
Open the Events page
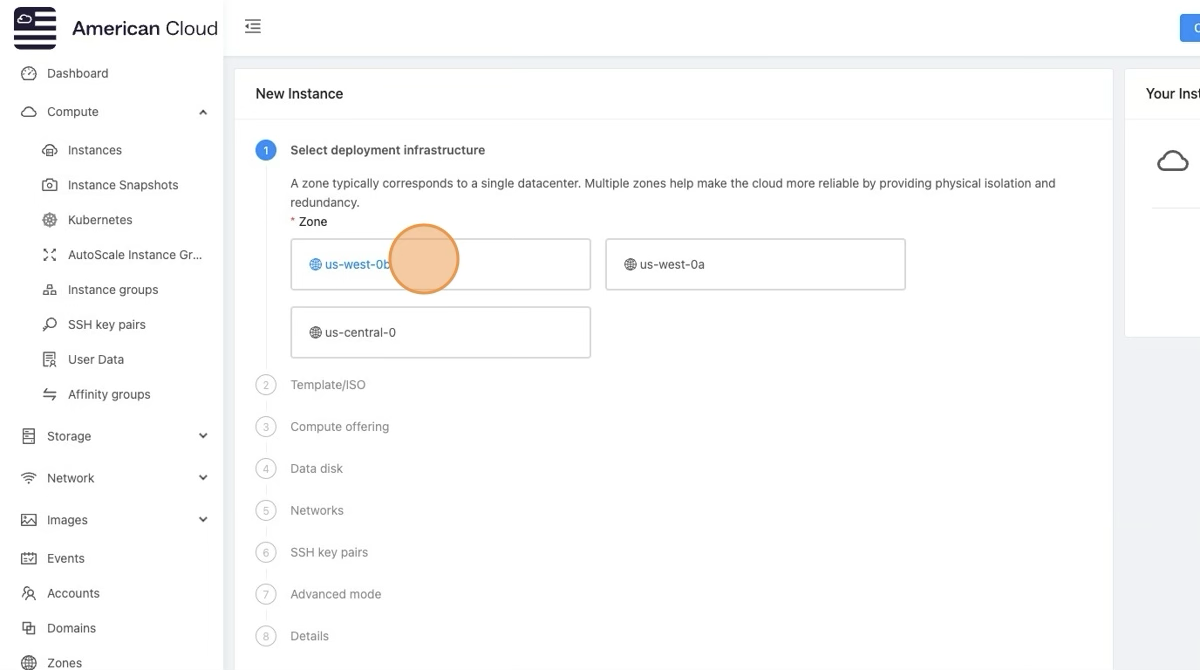pyautogui.click(x=66, y=558)
